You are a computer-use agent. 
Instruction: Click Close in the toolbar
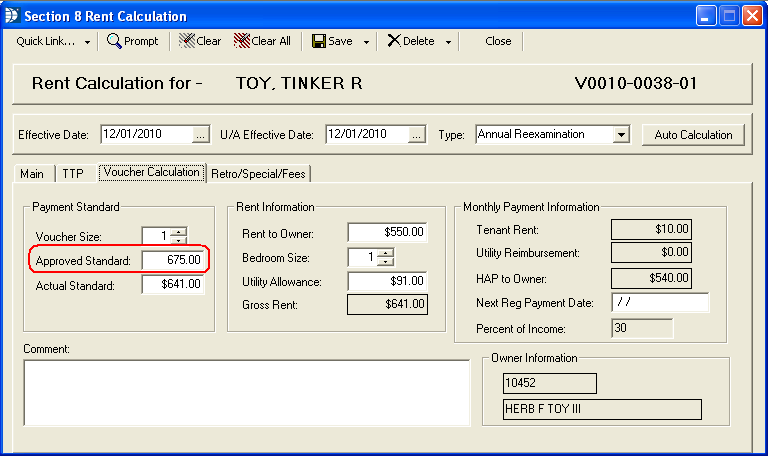[x=498, y=41]
